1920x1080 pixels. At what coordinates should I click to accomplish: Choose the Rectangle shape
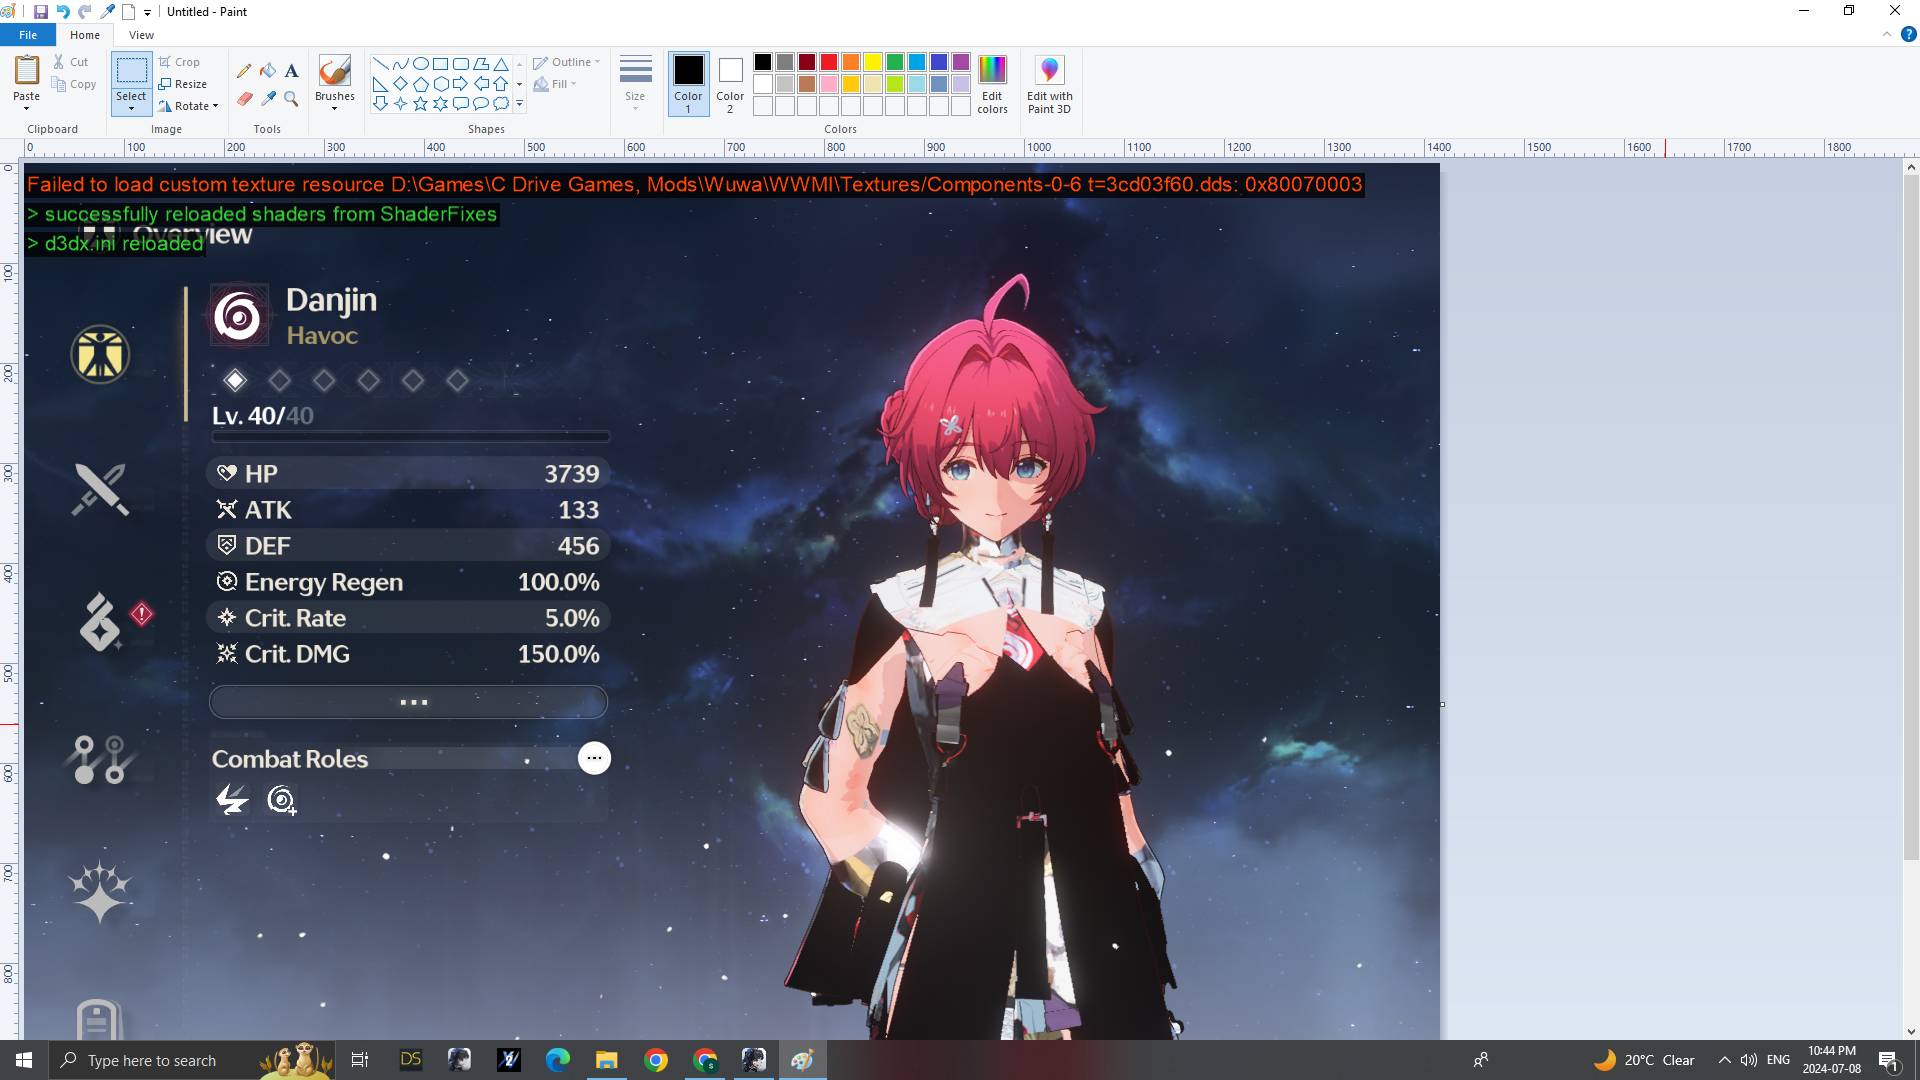coord(440,63)
